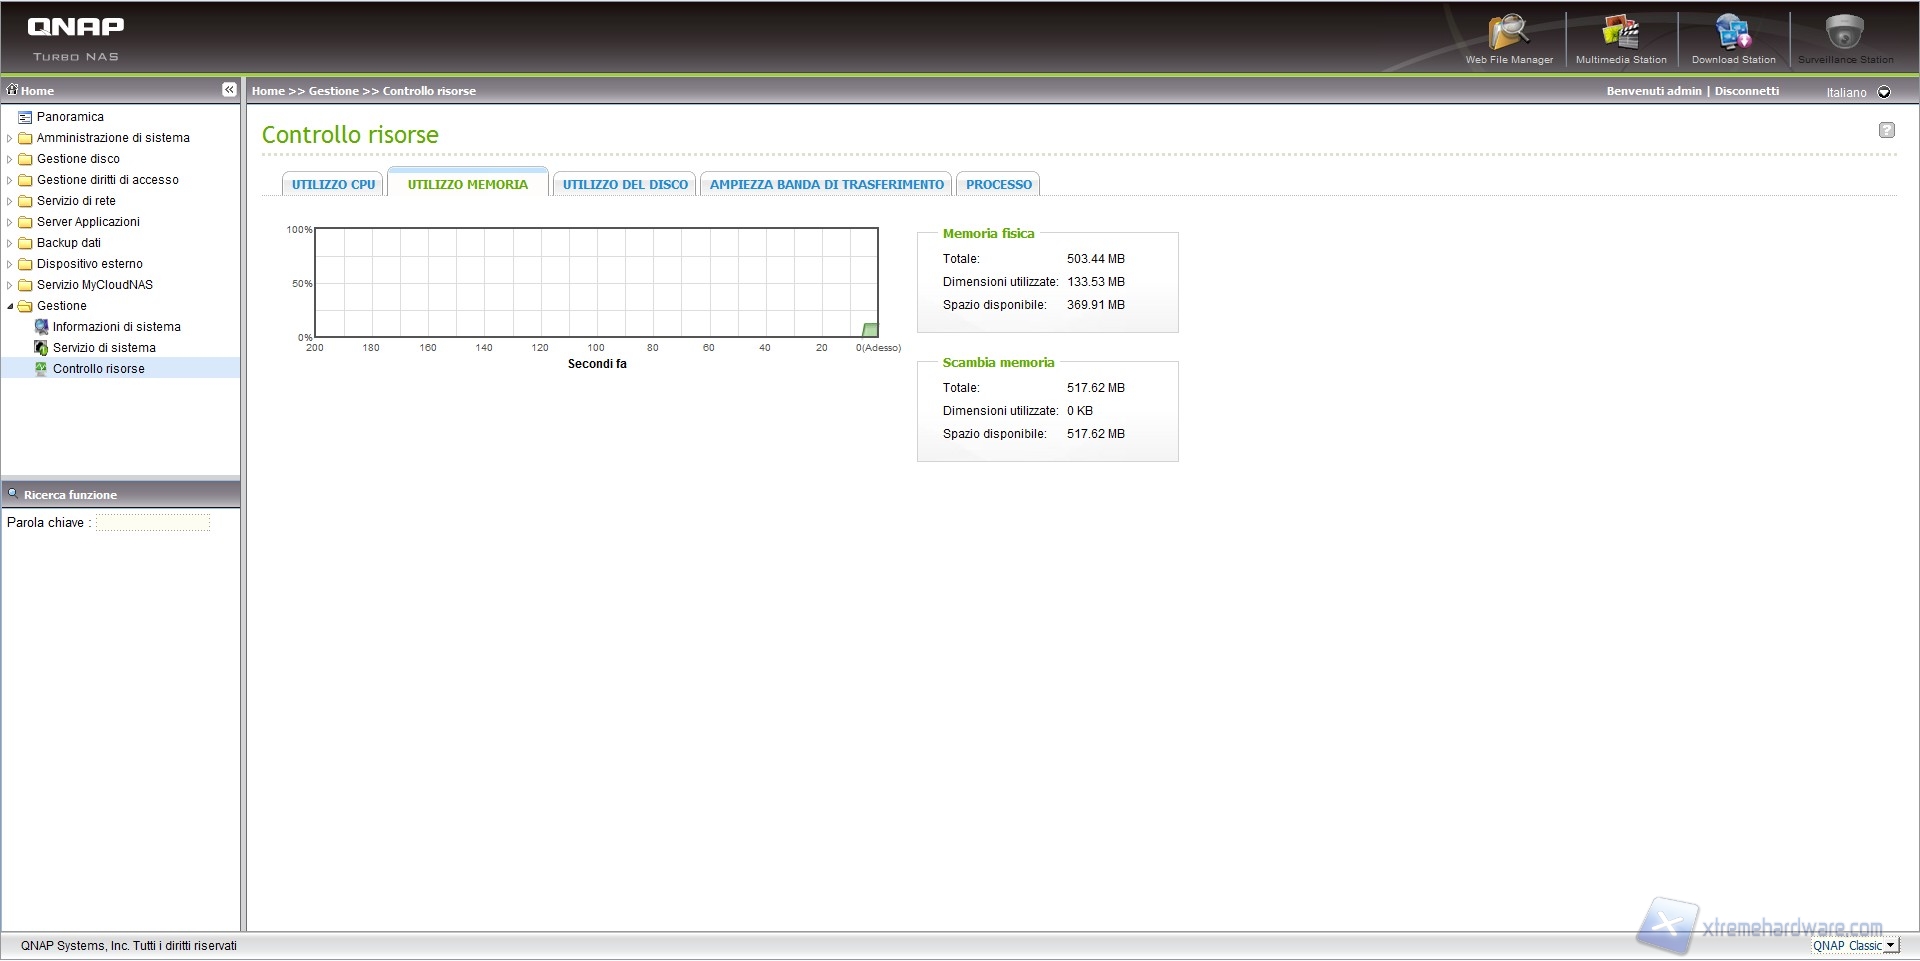Open Informazioni di sistema item

click(x=116, y=327)
